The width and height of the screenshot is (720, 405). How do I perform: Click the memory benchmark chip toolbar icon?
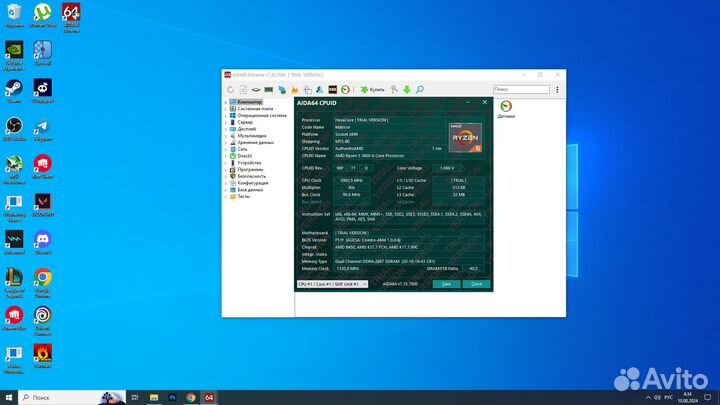tap(266, 90)
